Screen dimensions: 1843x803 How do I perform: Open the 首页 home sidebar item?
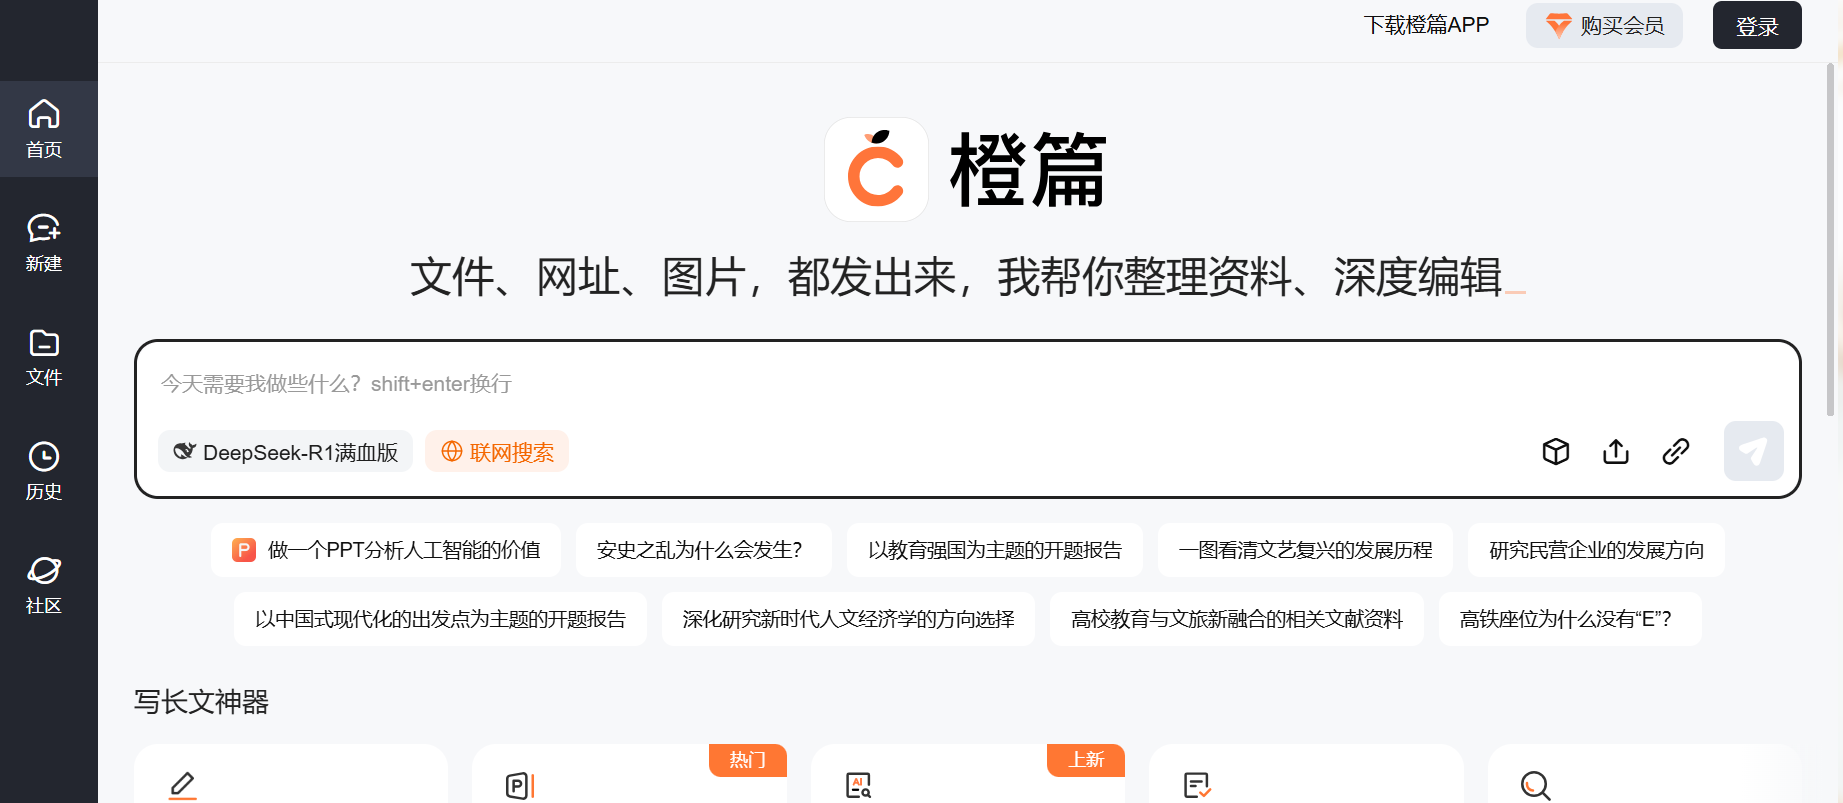click(x=44, y=129)
